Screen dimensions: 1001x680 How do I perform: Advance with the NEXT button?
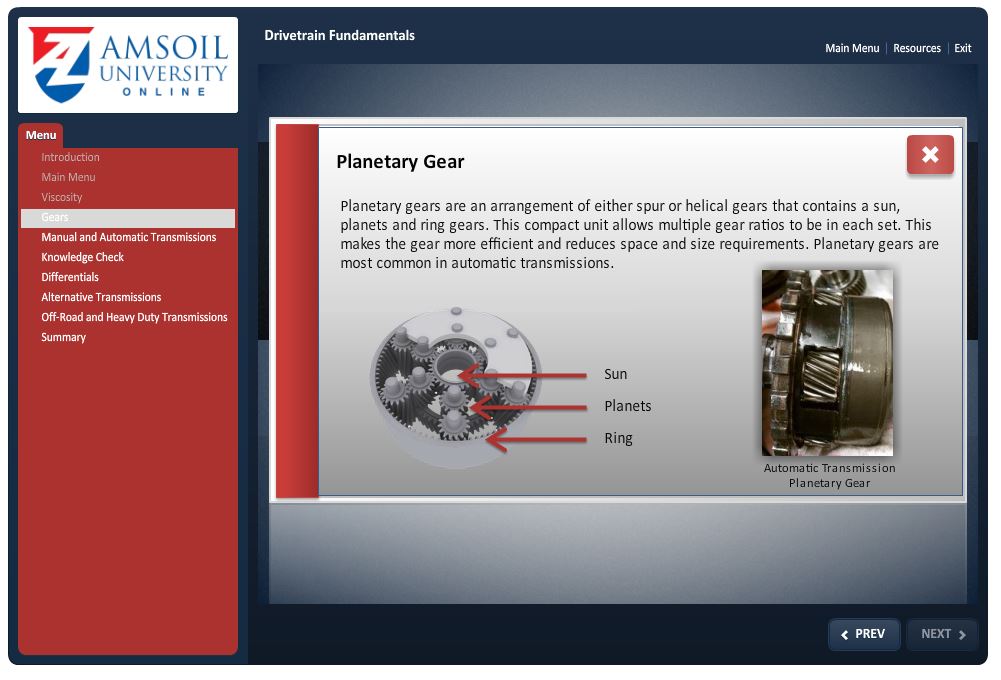pyautogui.click(x=942, y=634)
